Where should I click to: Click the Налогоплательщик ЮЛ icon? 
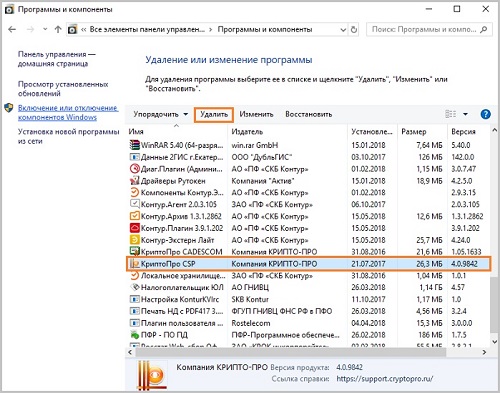point(134,287)
